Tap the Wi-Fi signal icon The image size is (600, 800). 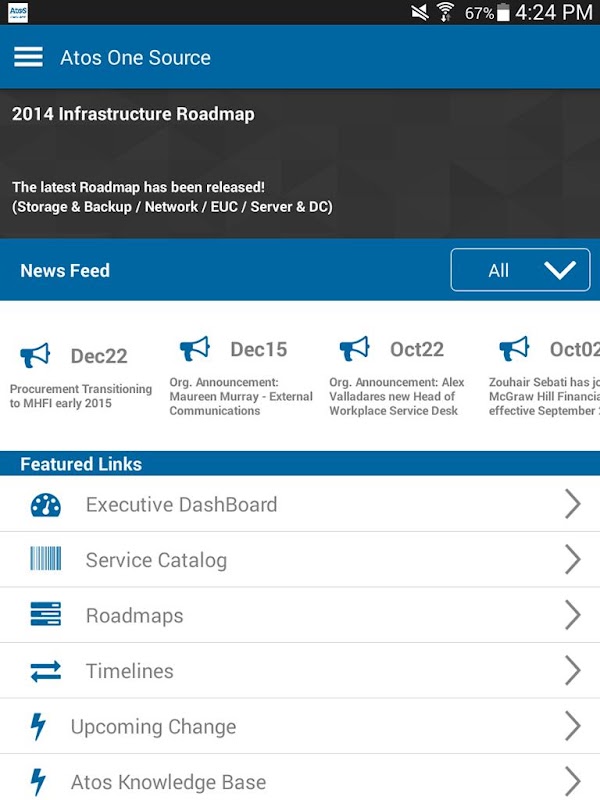click(x=445, y=12)
